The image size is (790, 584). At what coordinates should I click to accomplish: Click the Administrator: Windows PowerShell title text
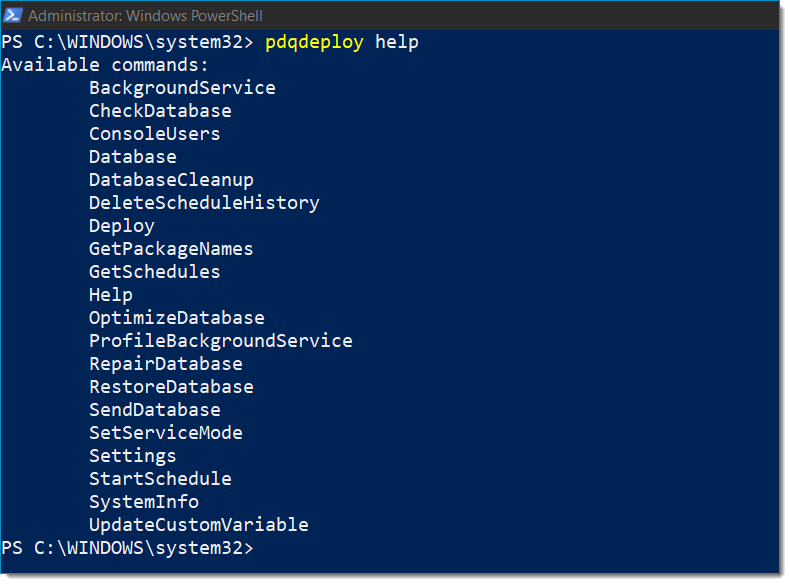(145, 16)
